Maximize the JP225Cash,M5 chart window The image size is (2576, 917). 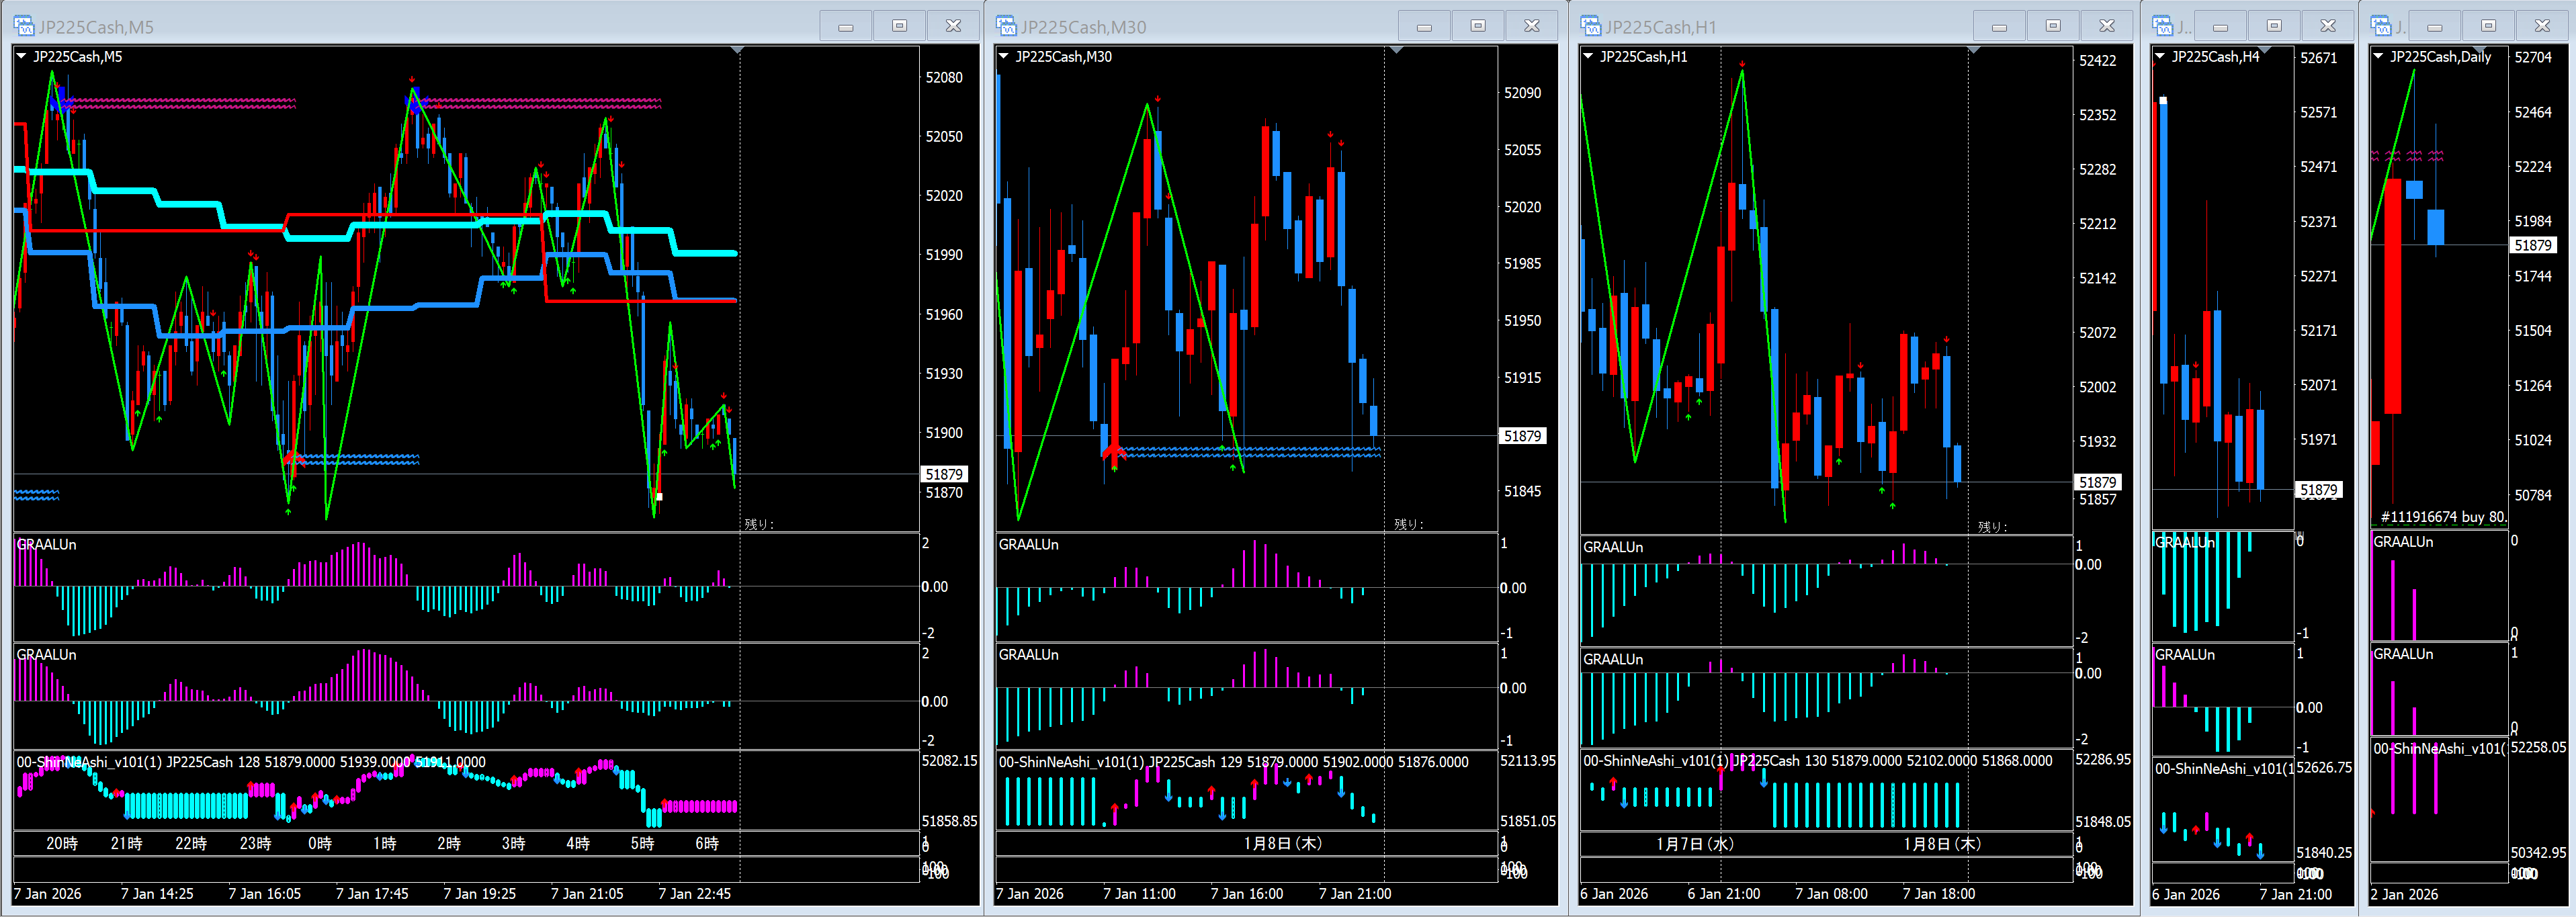click(x=899, y=26)
